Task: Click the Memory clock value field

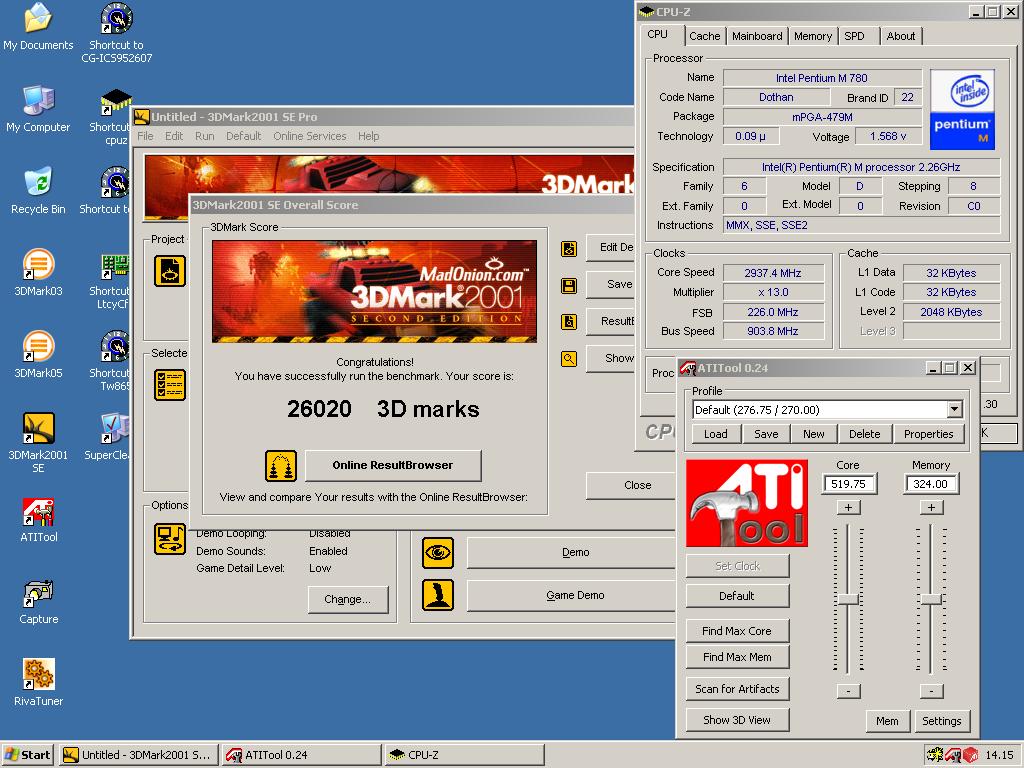Action: pyautogui.click(x=931, y=484)
